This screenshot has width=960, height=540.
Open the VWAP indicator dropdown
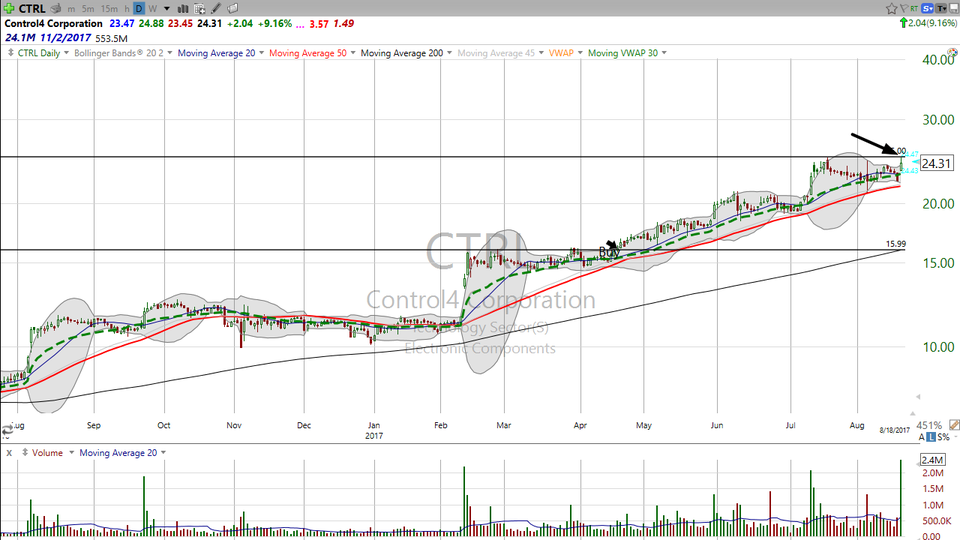[580, 53]
